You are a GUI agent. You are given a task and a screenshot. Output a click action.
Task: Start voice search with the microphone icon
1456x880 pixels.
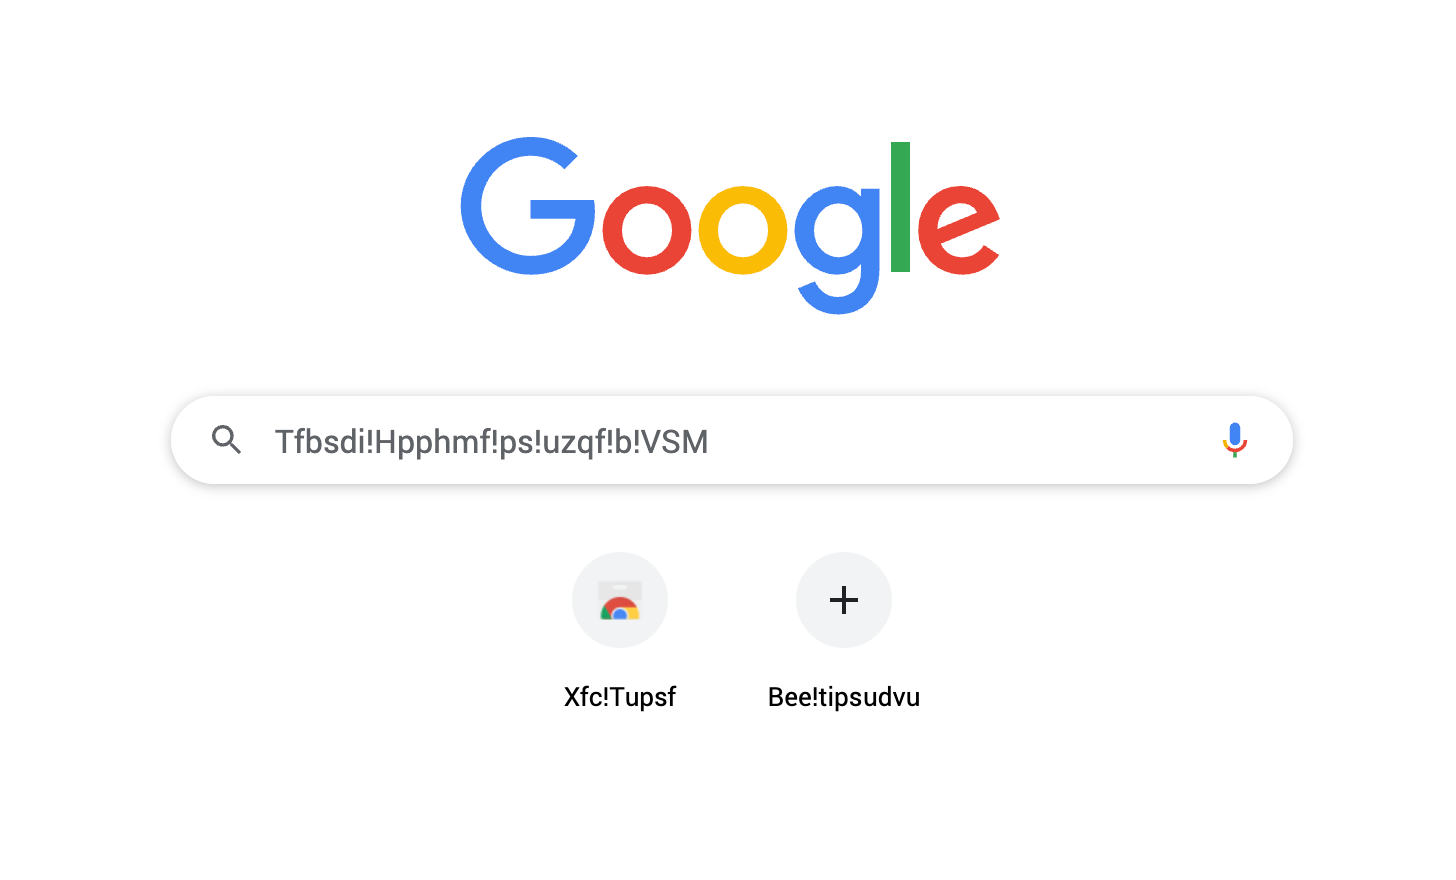point(1235,440)
